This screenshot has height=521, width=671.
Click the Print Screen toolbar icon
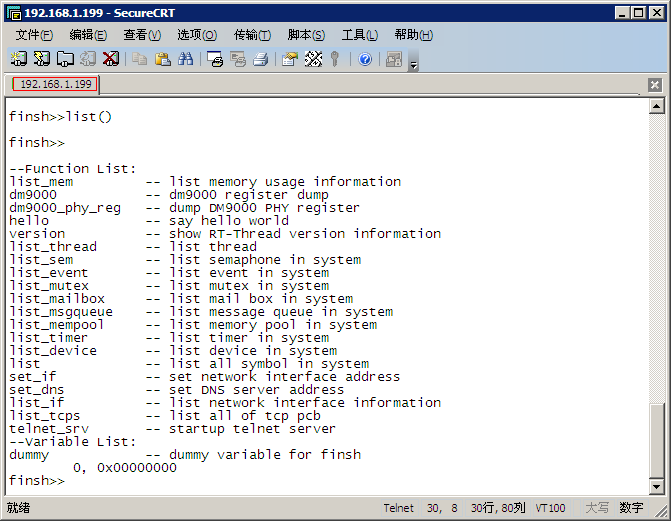215,59
